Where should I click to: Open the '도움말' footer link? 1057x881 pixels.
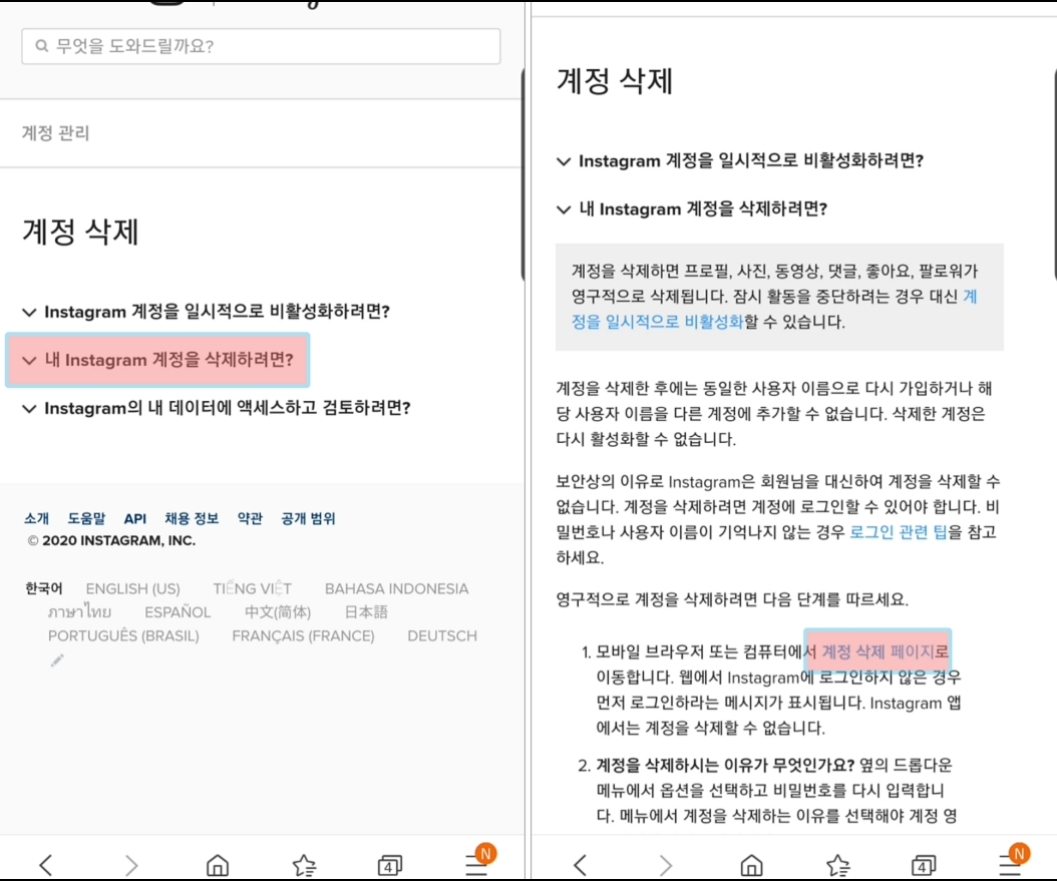coord(86,518)
